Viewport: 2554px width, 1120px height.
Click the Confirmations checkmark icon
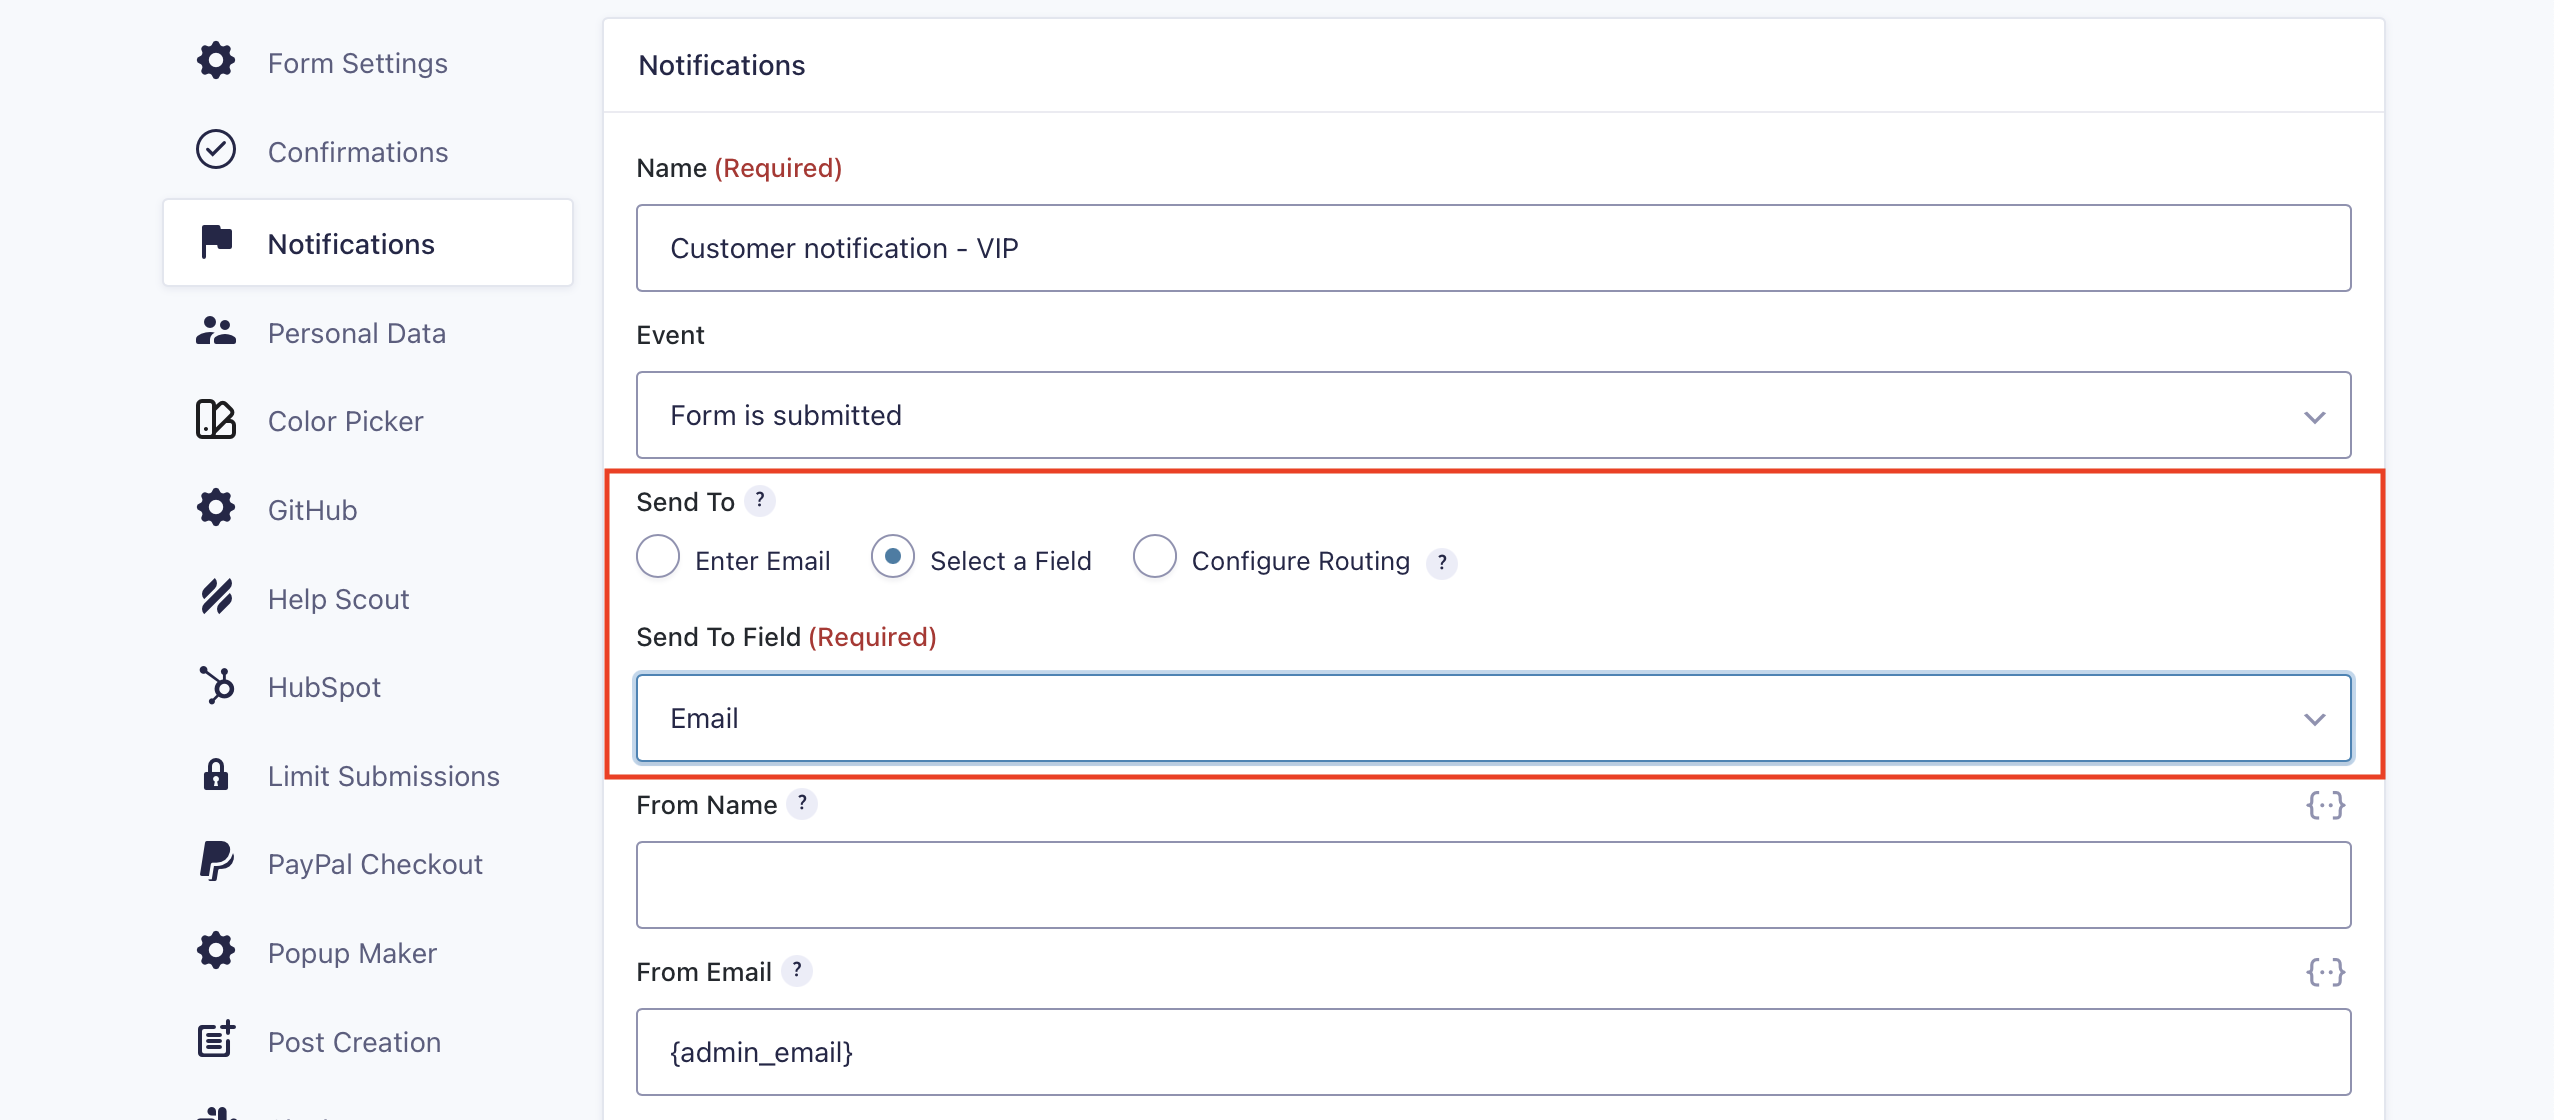[x=216, y=150]
